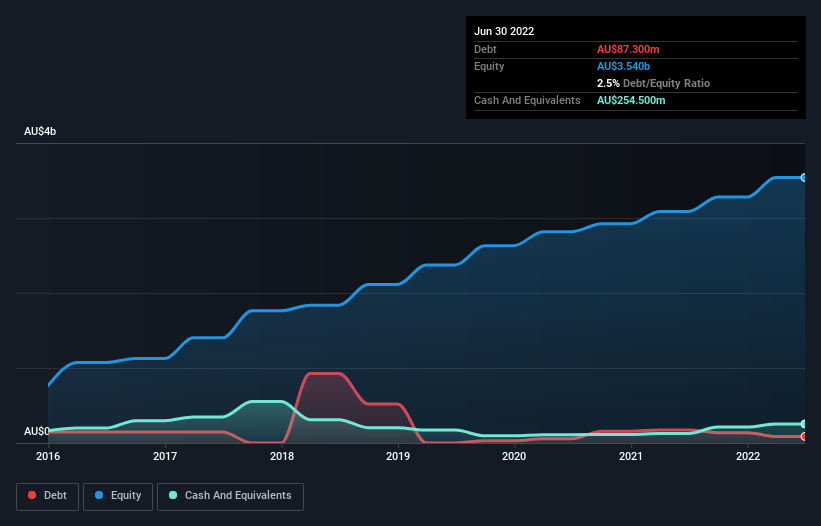Image resolution: width=821 pixels, height=526 pixels.
Task: Click the 2021 axis label
Action: tap(631, 456)
